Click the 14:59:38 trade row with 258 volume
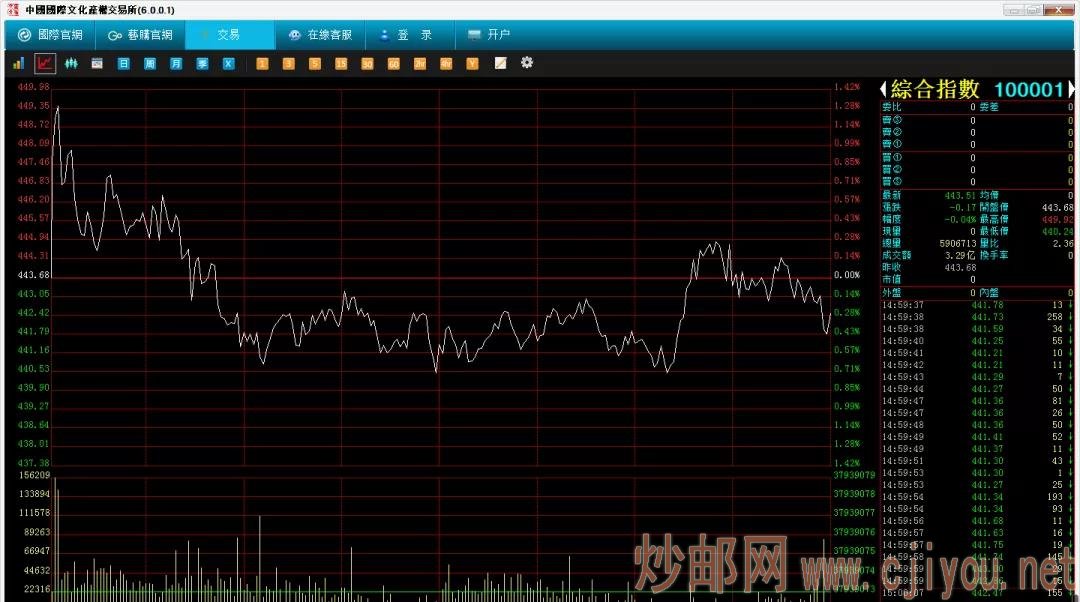The image size is (1080, 602). coord(977,317)
